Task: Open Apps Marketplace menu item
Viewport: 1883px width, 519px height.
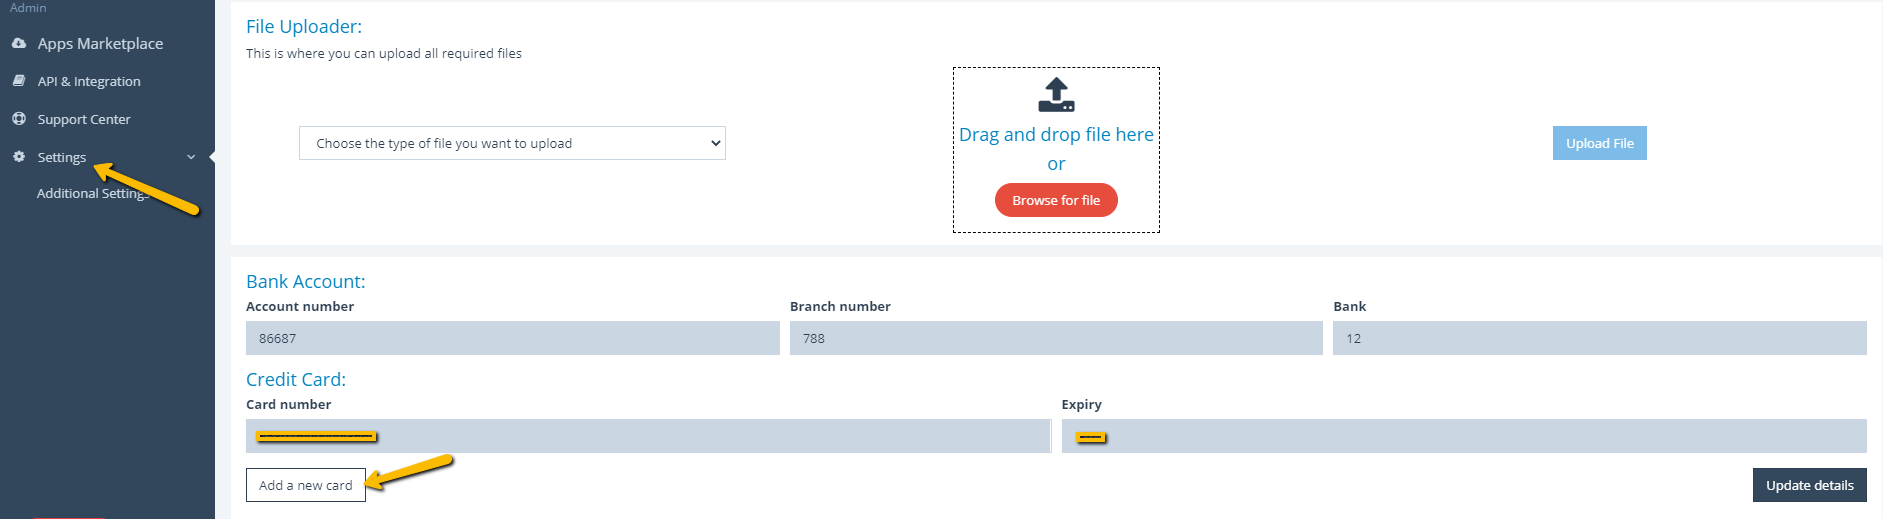Action: click(x=100, y=44)
